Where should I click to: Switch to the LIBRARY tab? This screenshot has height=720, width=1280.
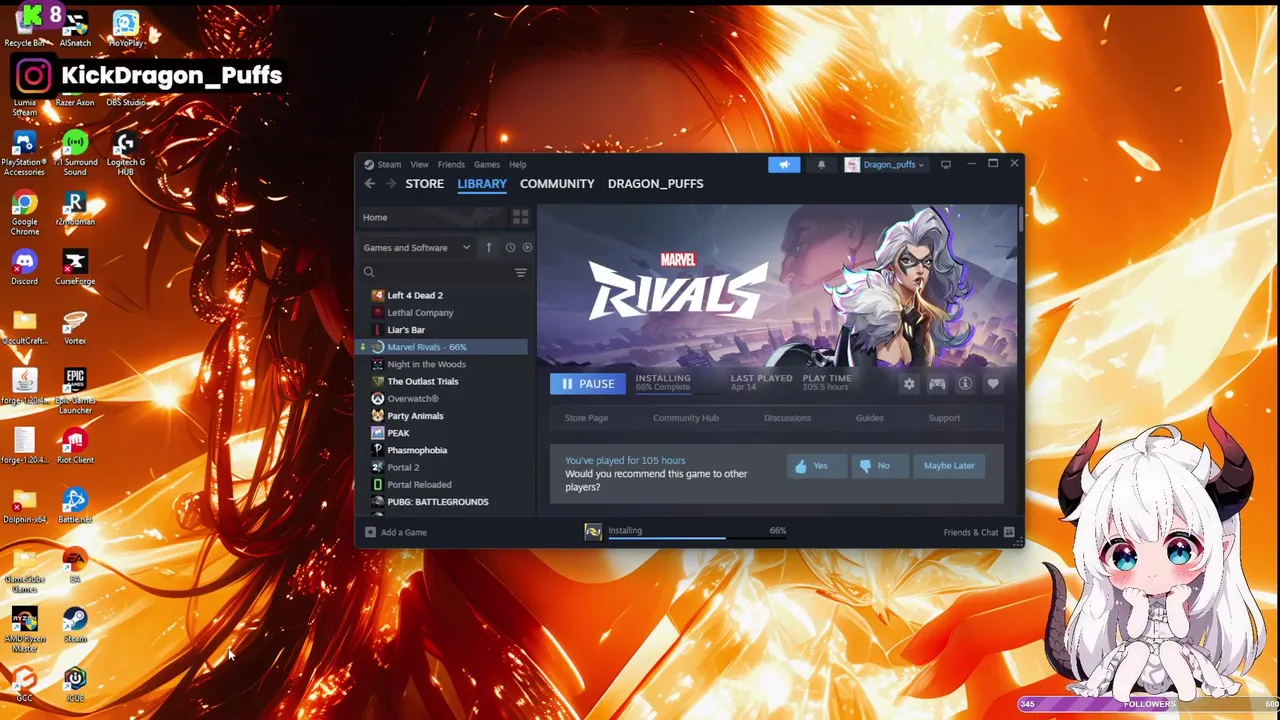482,184
